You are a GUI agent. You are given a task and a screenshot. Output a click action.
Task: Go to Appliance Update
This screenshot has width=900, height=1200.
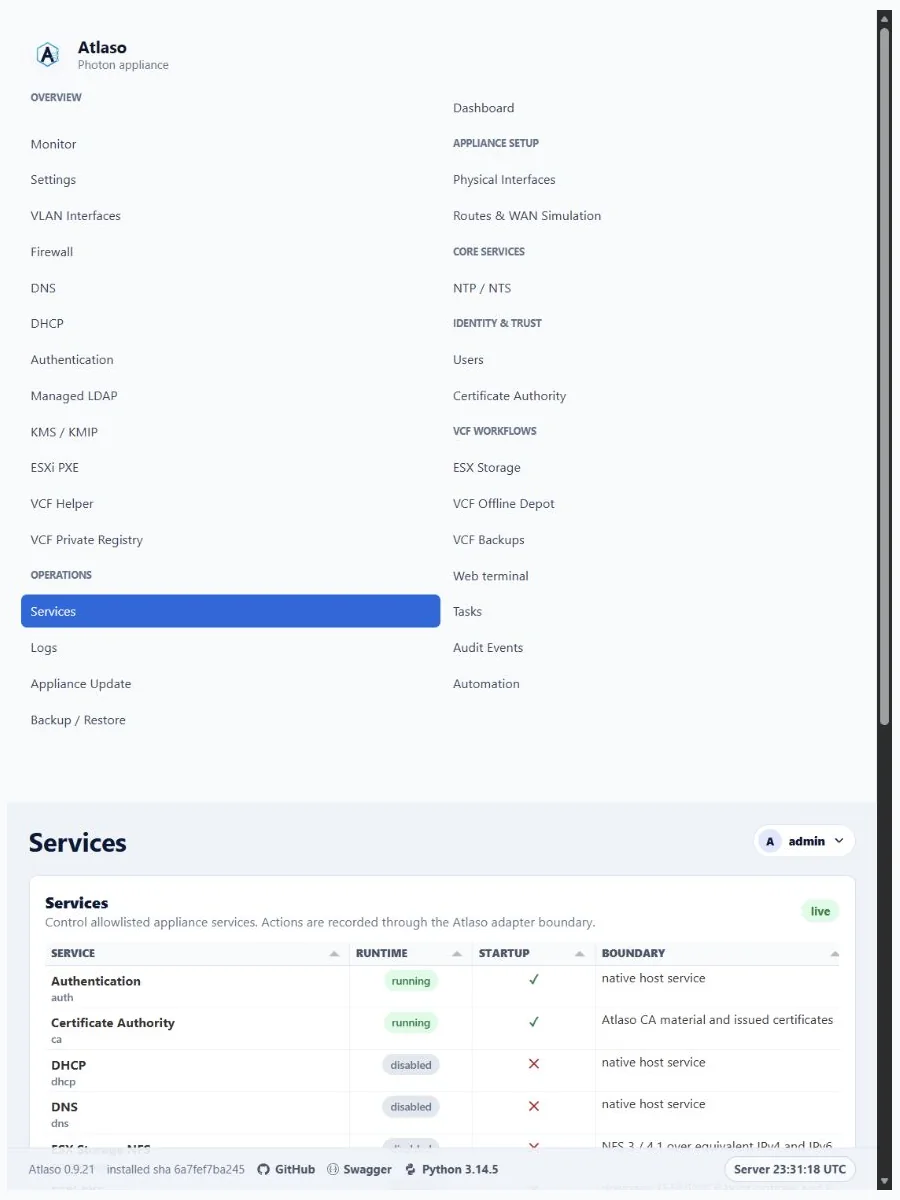81,684
